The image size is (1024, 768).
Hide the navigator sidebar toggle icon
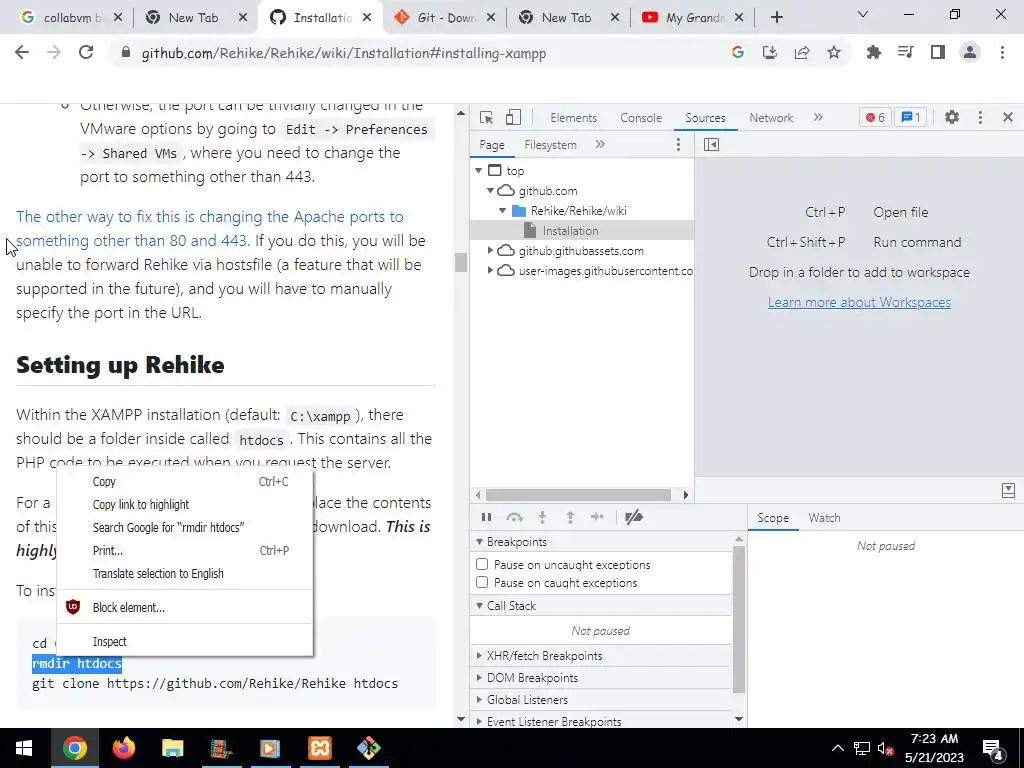pyautogui.click(x=711, y=145)
